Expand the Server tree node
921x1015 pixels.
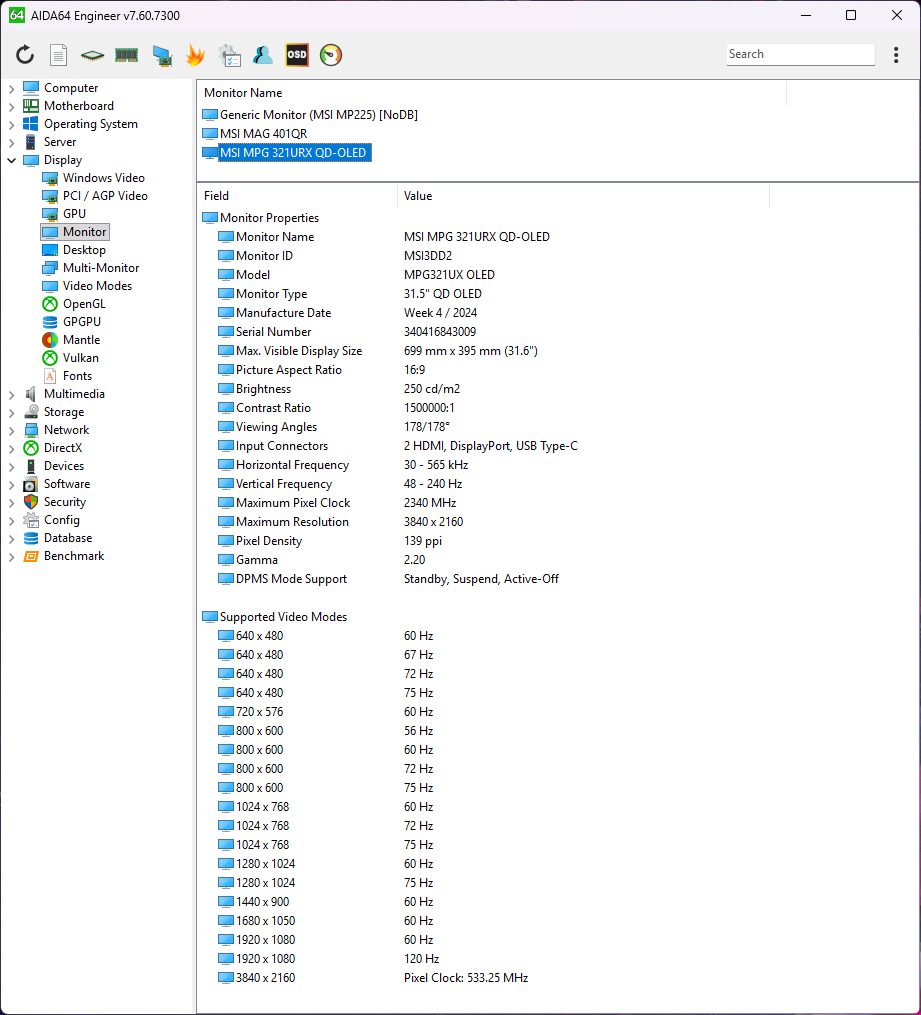point(11,142)
